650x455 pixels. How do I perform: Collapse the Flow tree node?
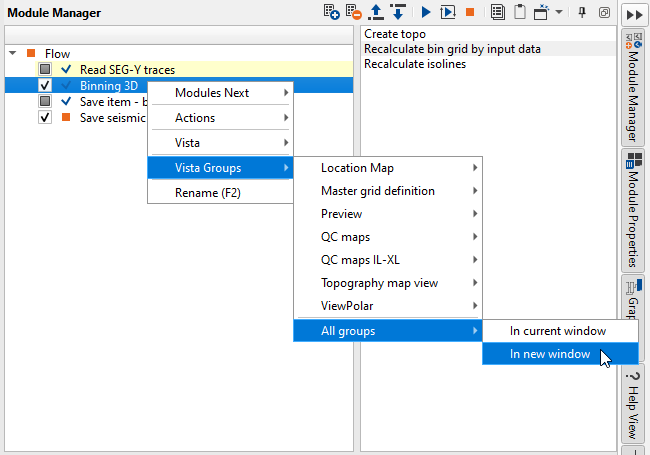coord(12,53)
